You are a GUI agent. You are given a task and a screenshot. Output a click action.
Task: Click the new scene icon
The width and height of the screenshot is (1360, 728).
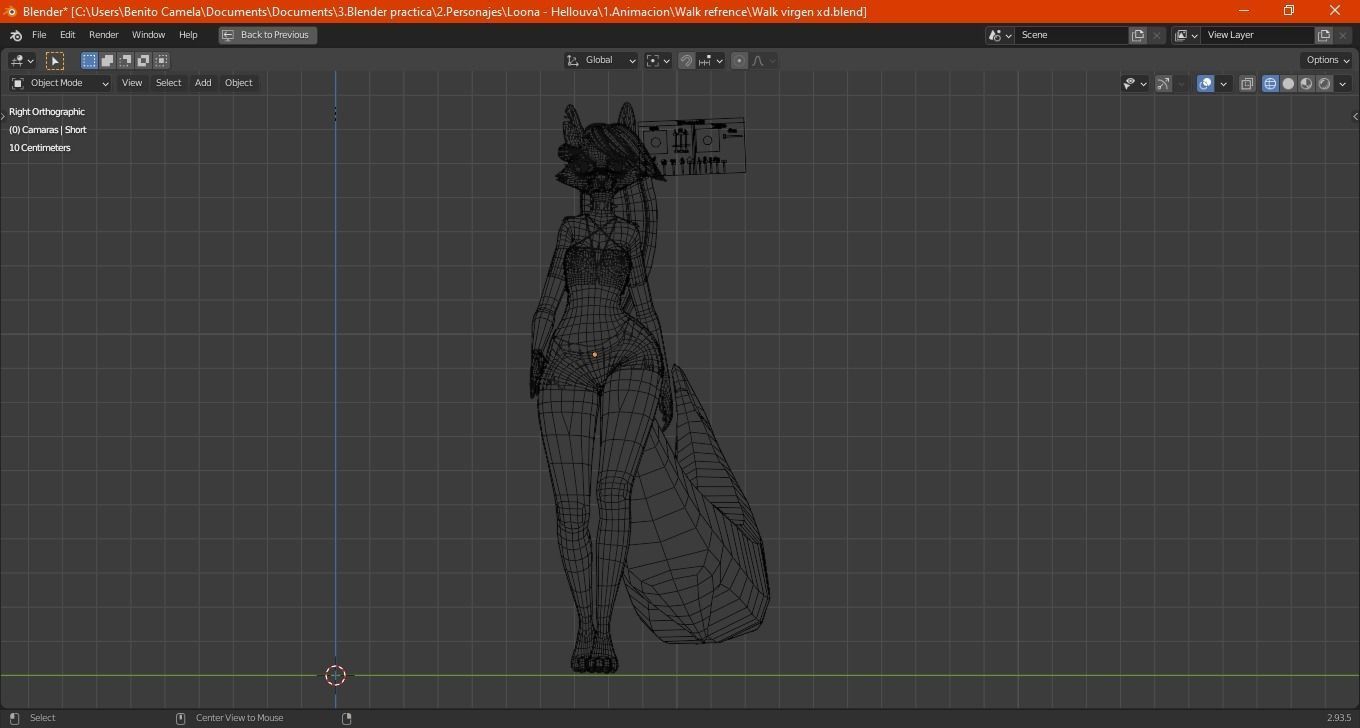pos(1138,35)
